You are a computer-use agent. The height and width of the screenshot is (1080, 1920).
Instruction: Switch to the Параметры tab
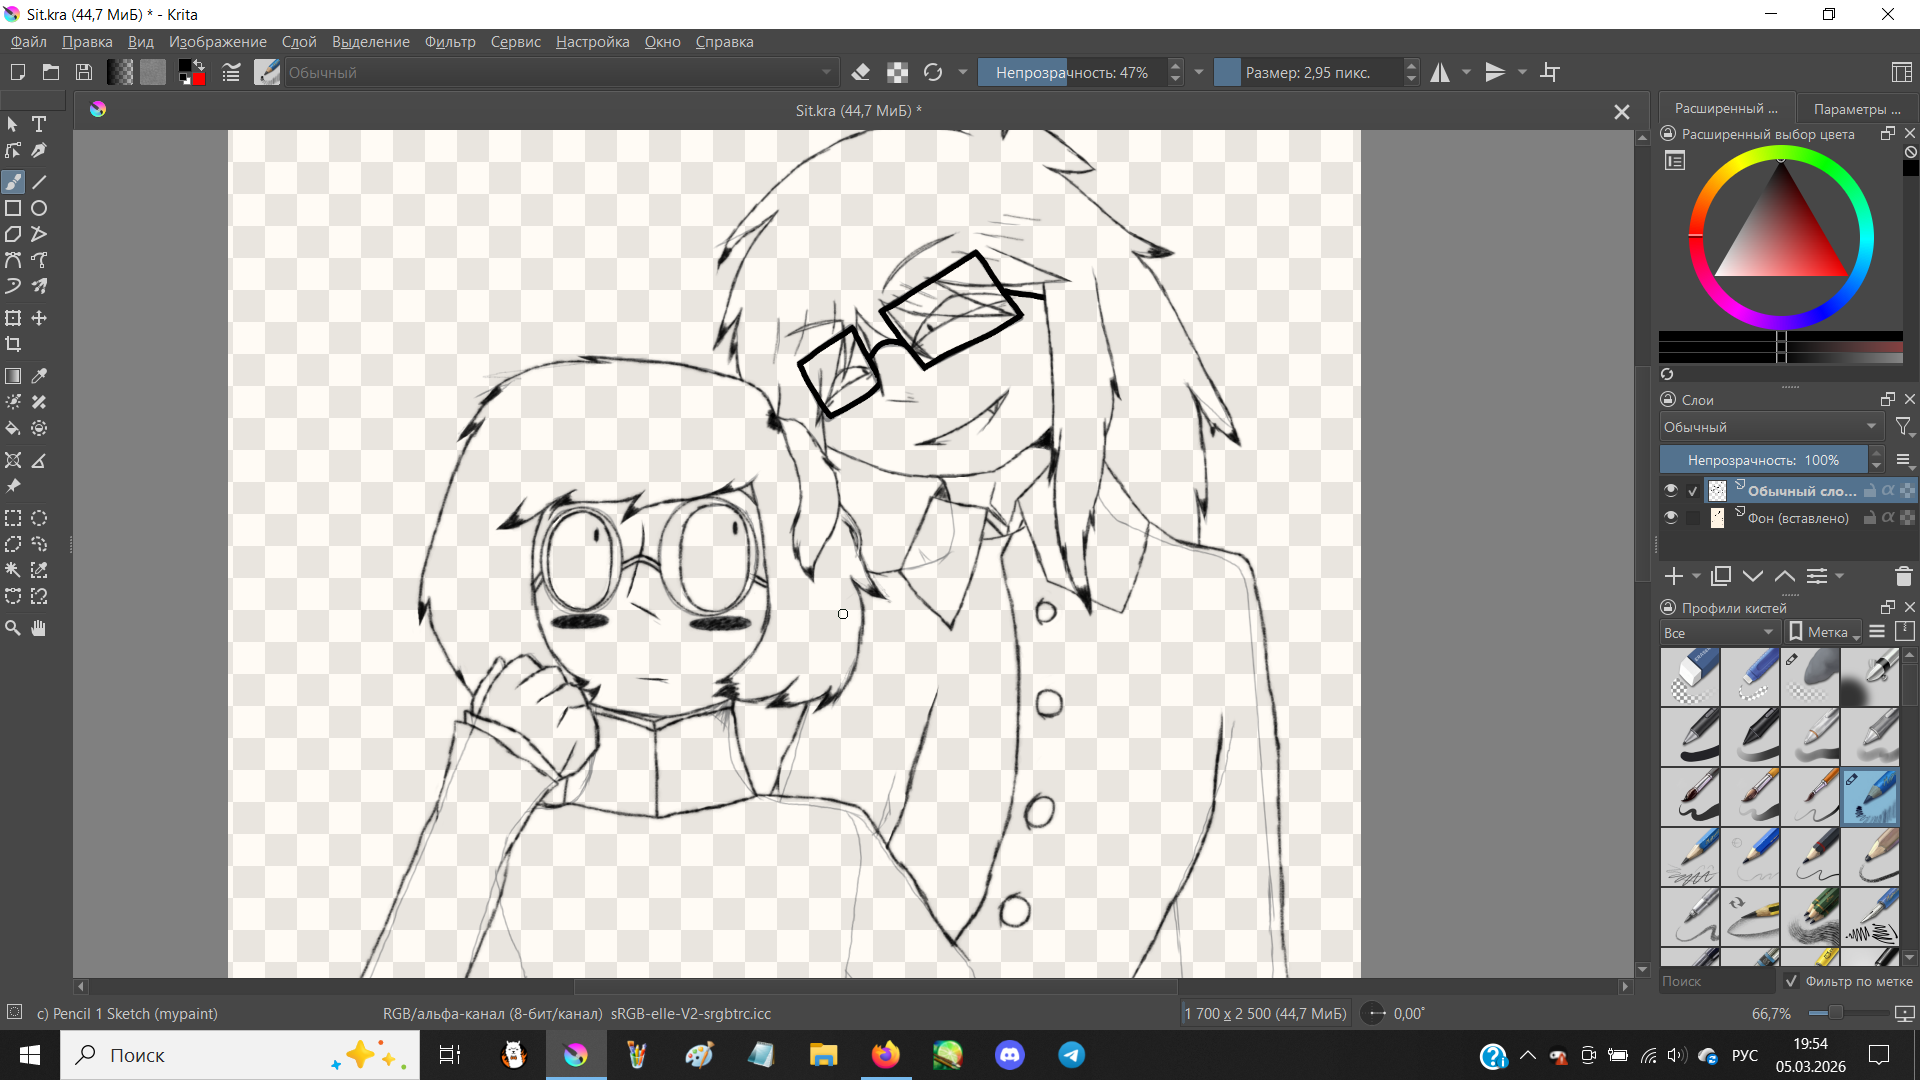1855,108
